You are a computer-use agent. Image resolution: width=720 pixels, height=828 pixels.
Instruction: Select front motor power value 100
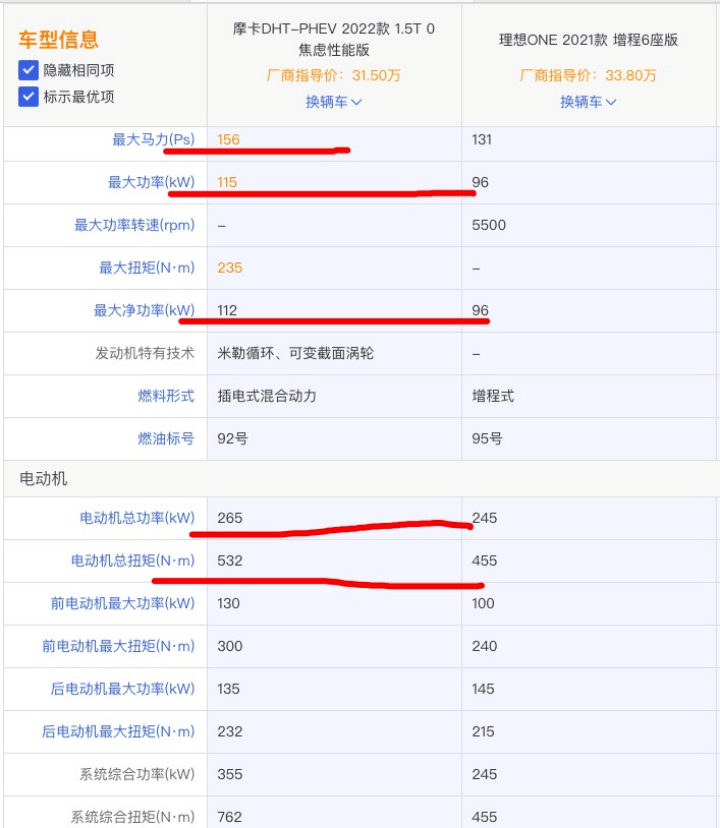coord(483,604)
